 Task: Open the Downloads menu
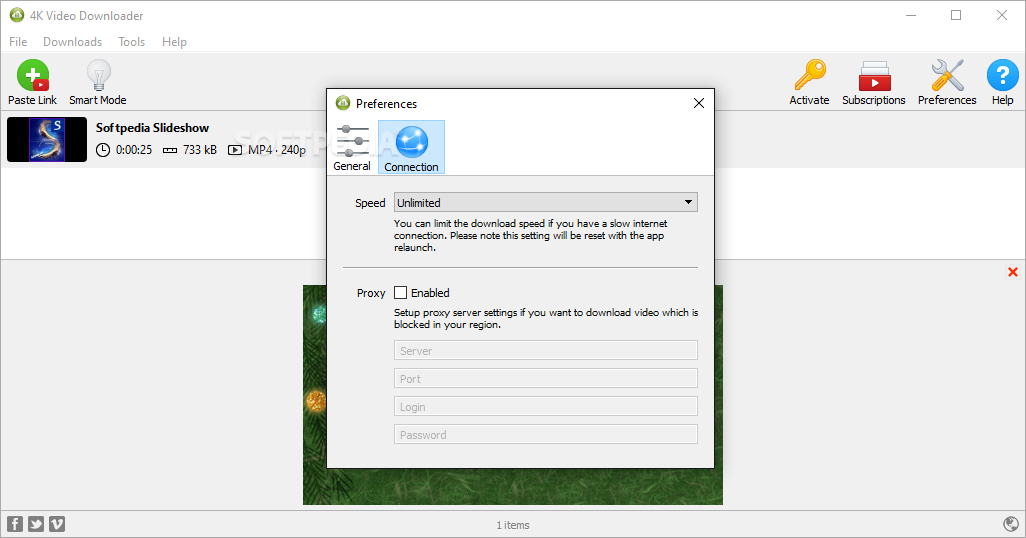click(x=73, y=42)
